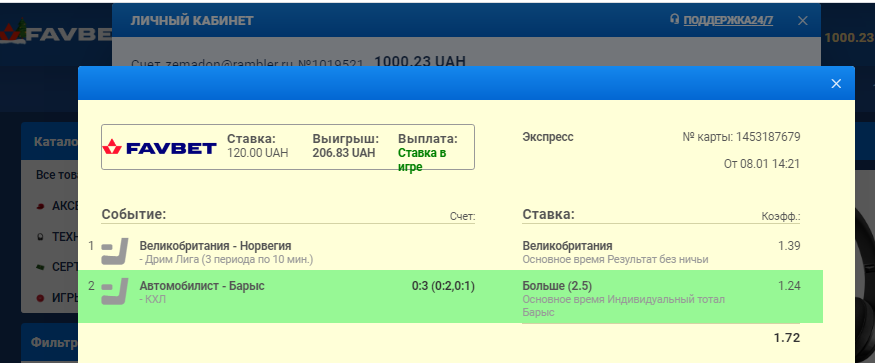
Task: Click the Экспресс bet type label
Action: [x=548, y=137]
